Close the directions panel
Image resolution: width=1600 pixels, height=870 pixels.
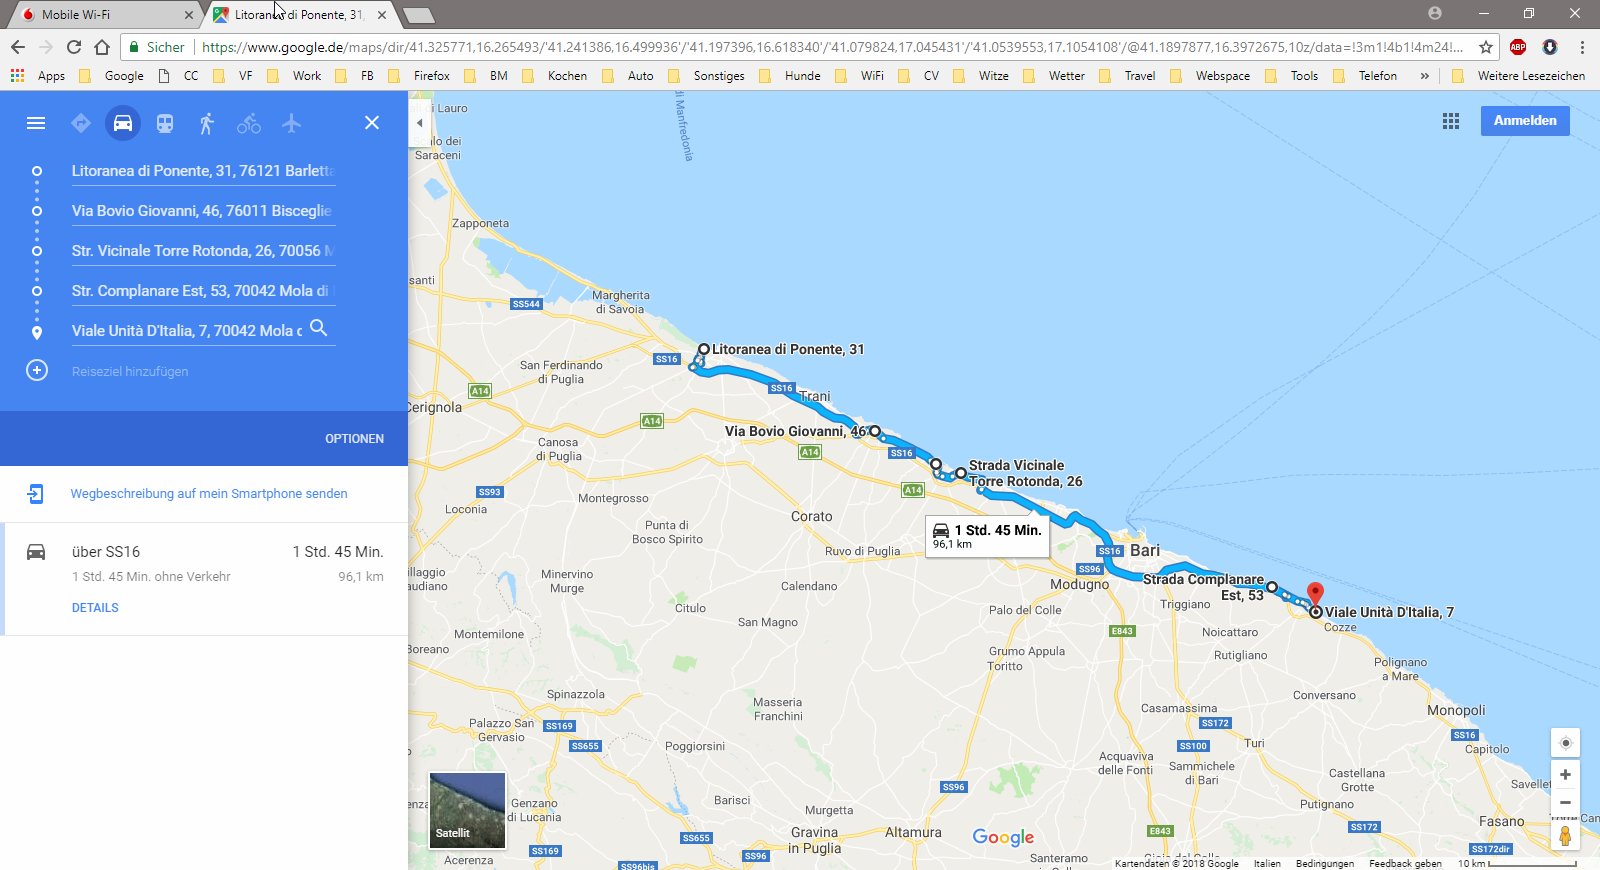(372, 123)
